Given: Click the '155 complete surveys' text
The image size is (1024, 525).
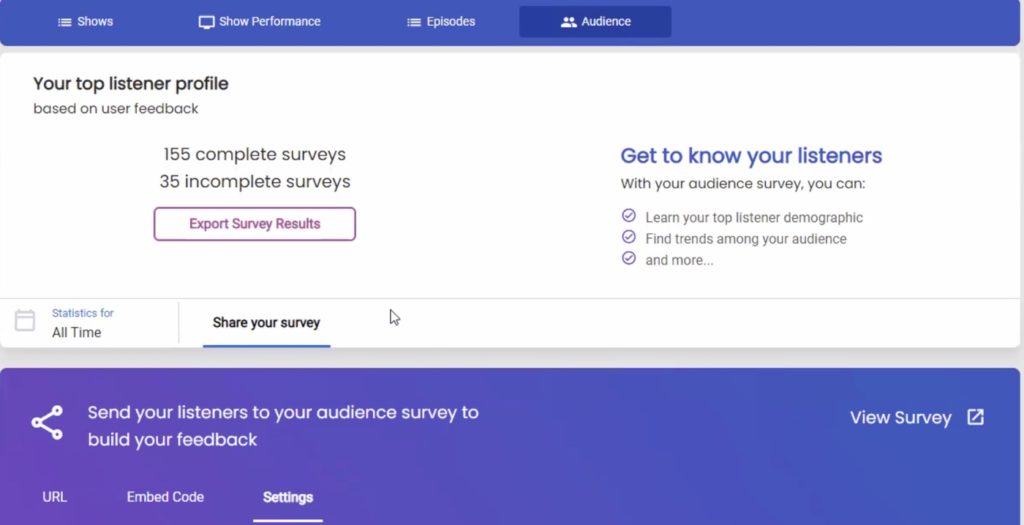Looking at the screenshot, I should pos(255,155).
